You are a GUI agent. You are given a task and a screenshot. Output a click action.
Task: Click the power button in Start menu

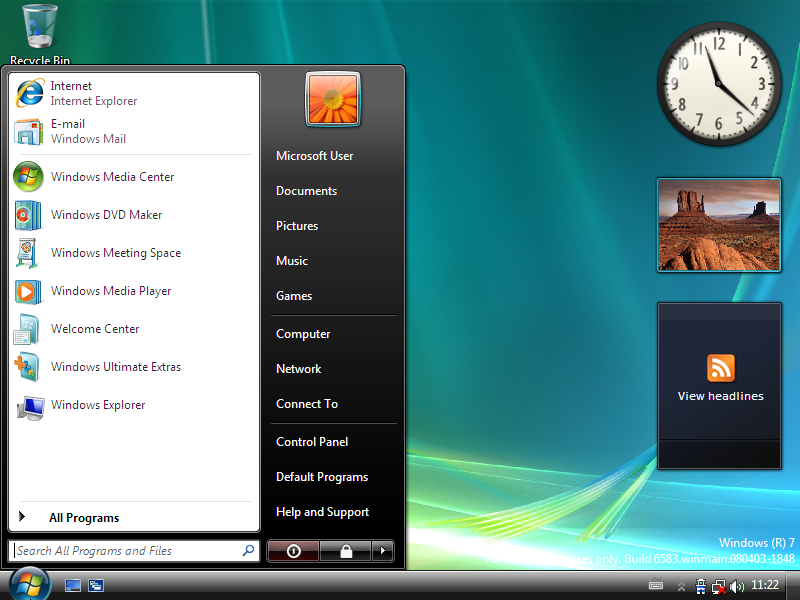coord(293,551)
